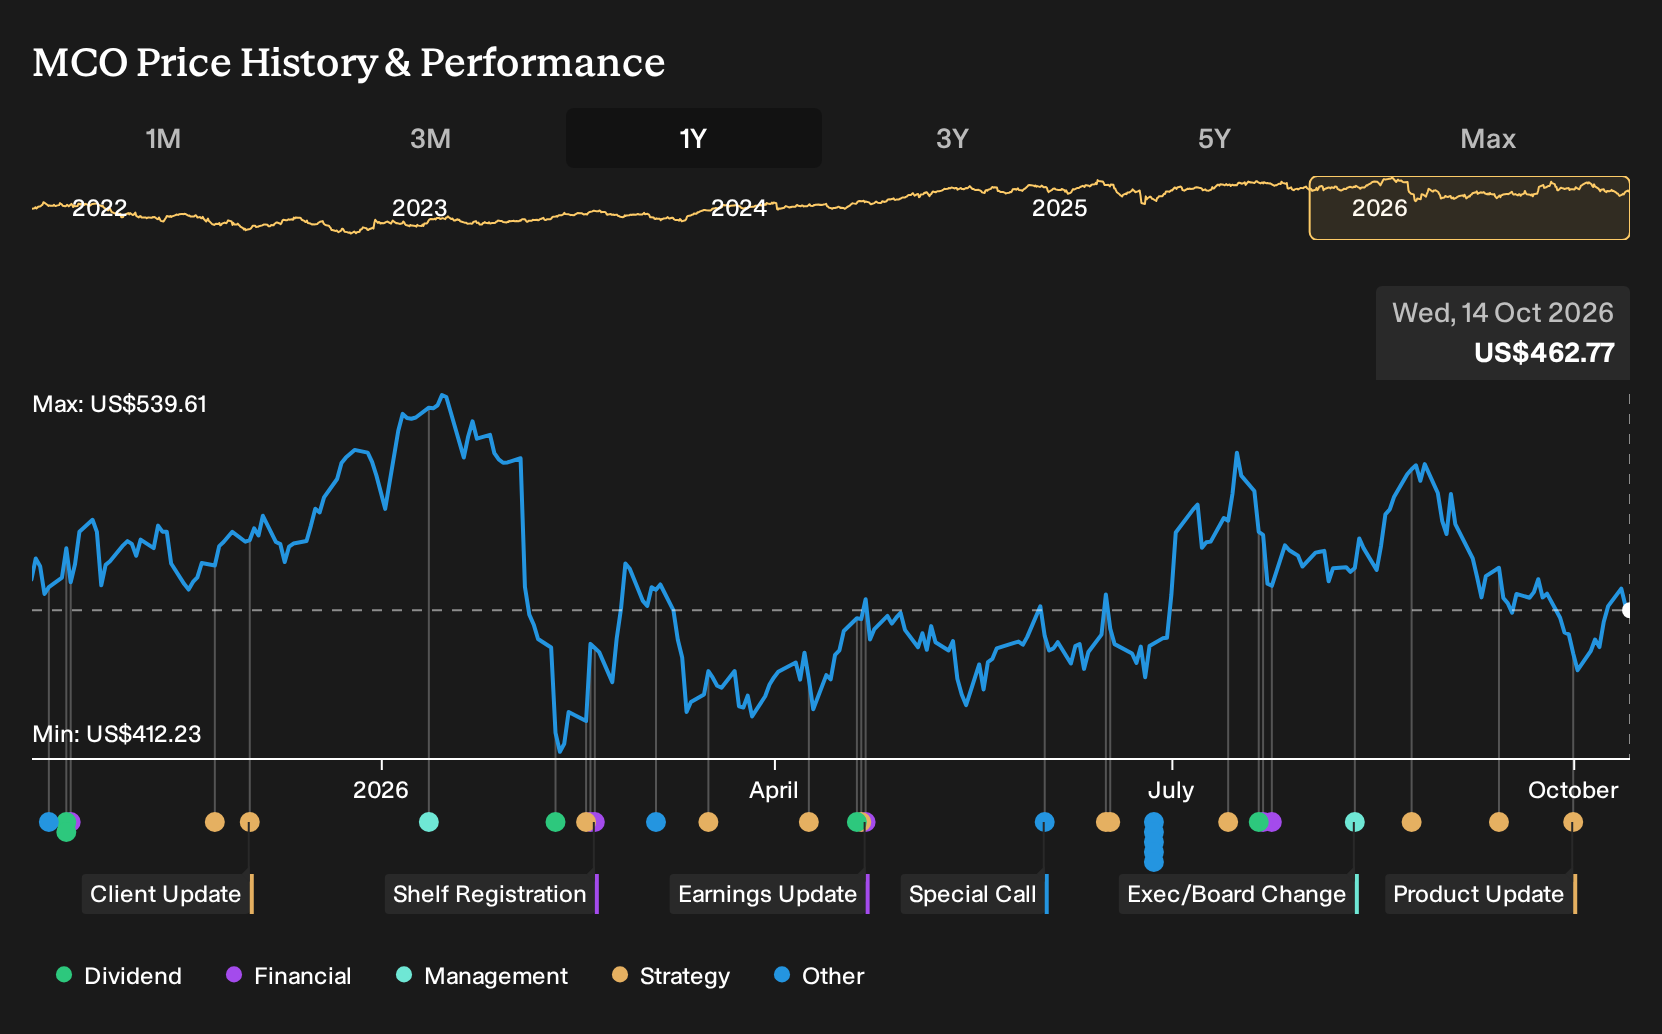Screen dimensions: 1662x1034
Task: Click the MCO Price History & Performance heading
Action: pos(349,62)
